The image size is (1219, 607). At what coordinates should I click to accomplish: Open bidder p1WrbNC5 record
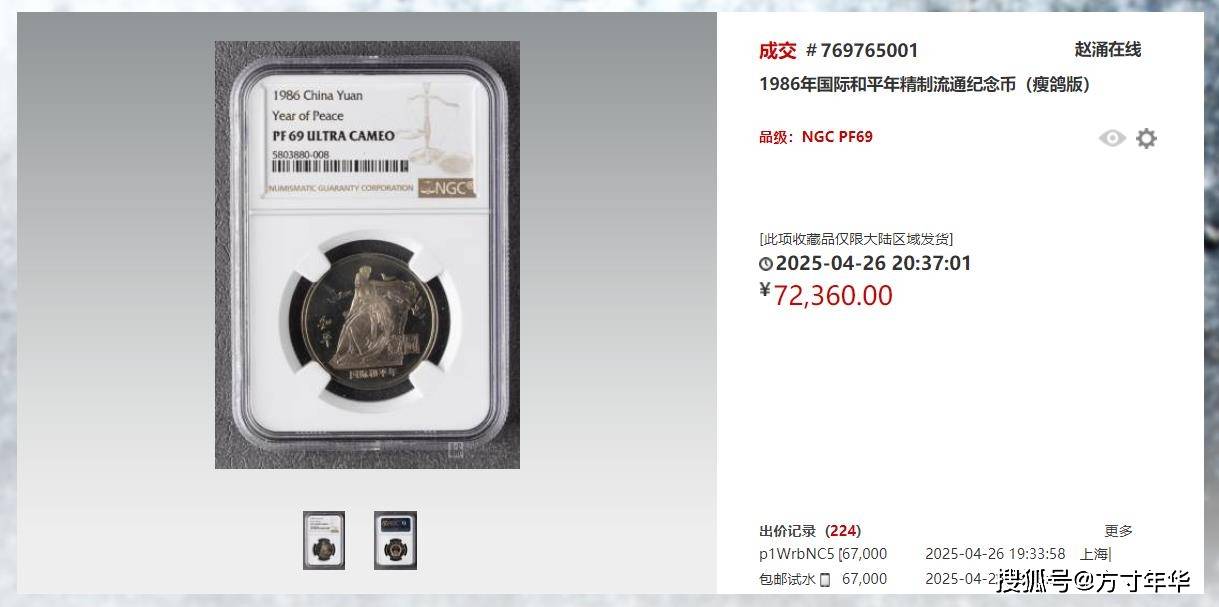coord(797,554)
